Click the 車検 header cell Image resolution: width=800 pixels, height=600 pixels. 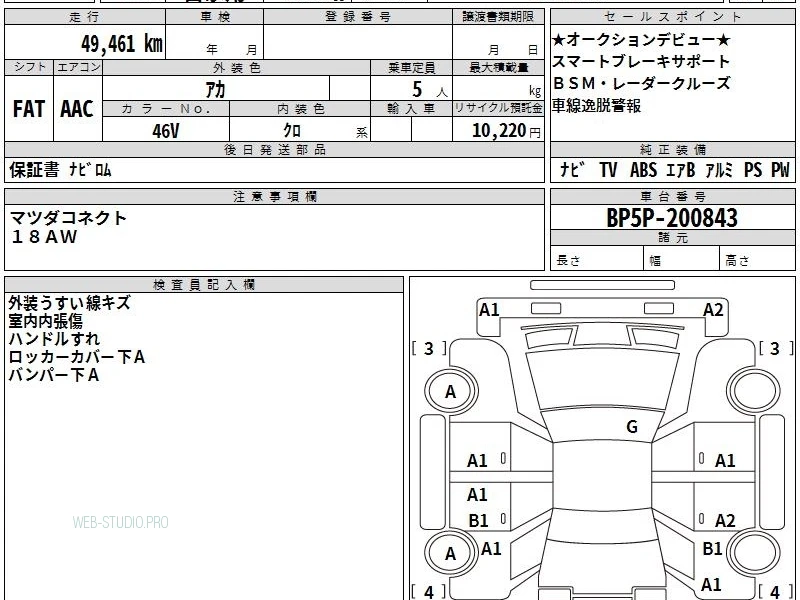point(215,17)
